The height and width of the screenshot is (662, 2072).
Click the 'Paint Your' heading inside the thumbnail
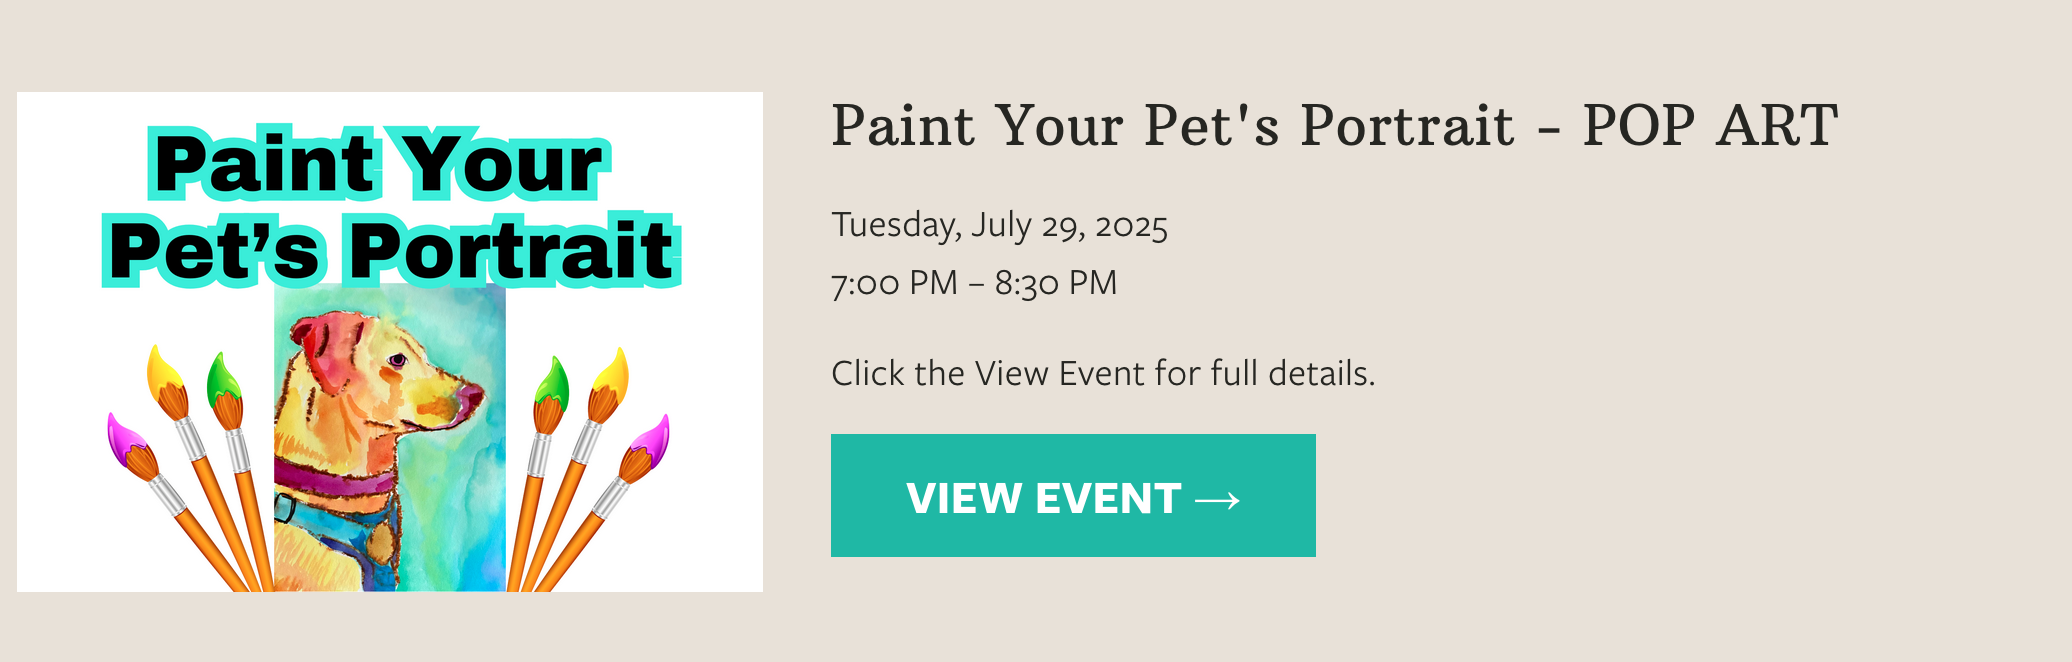point(378,163)
